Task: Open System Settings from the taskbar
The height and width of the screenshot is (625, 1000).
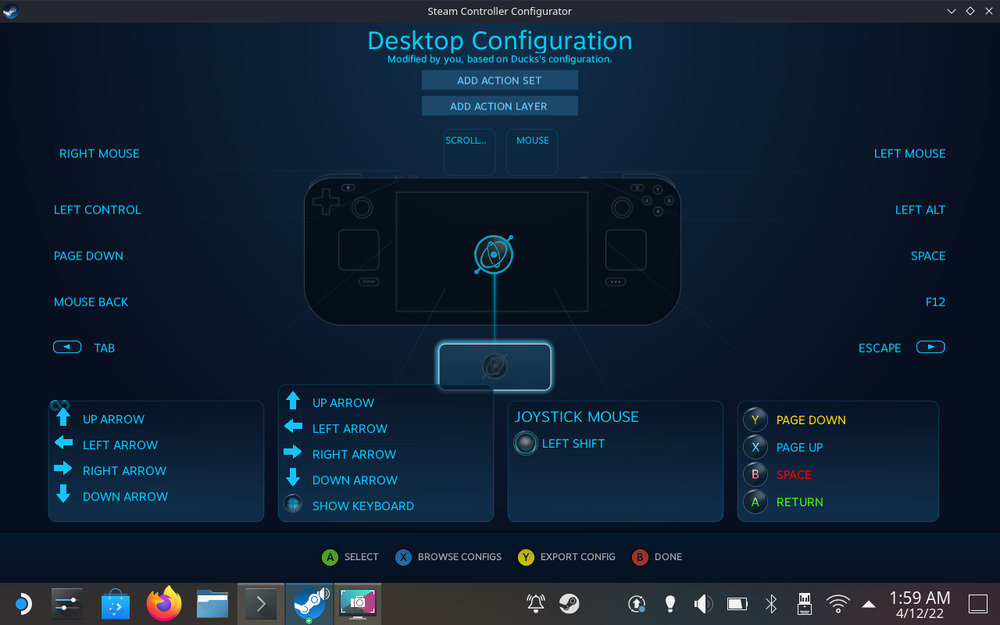Action: tap(67, 603)
